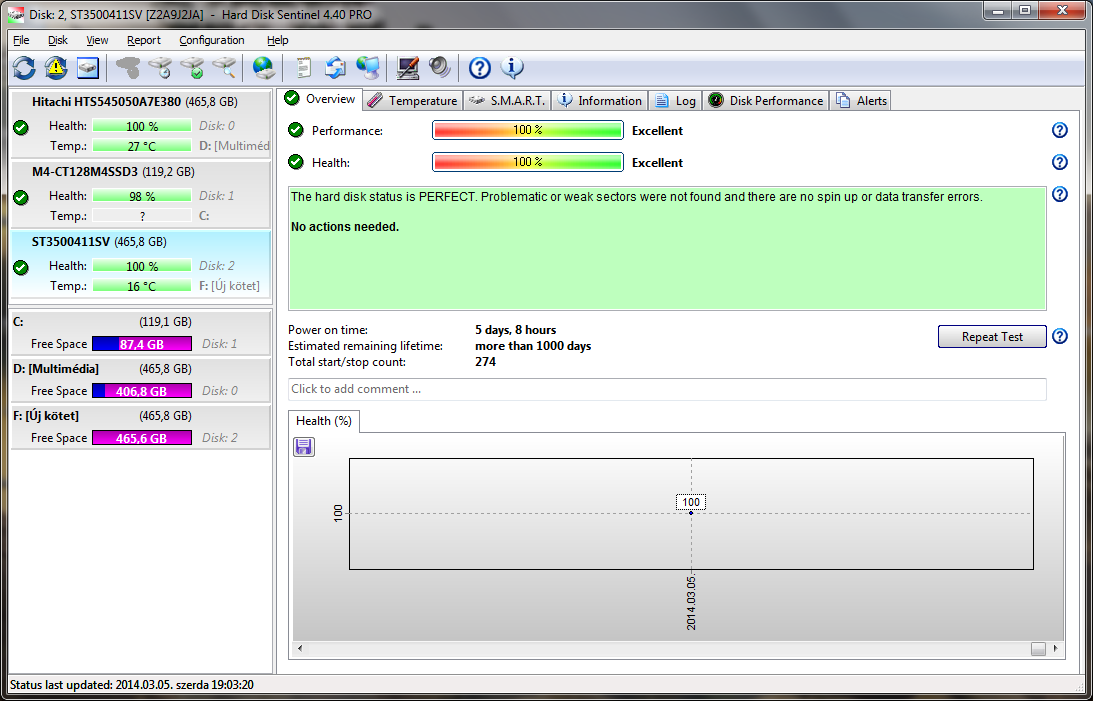Open the Report menu

(x=144, y=40)
